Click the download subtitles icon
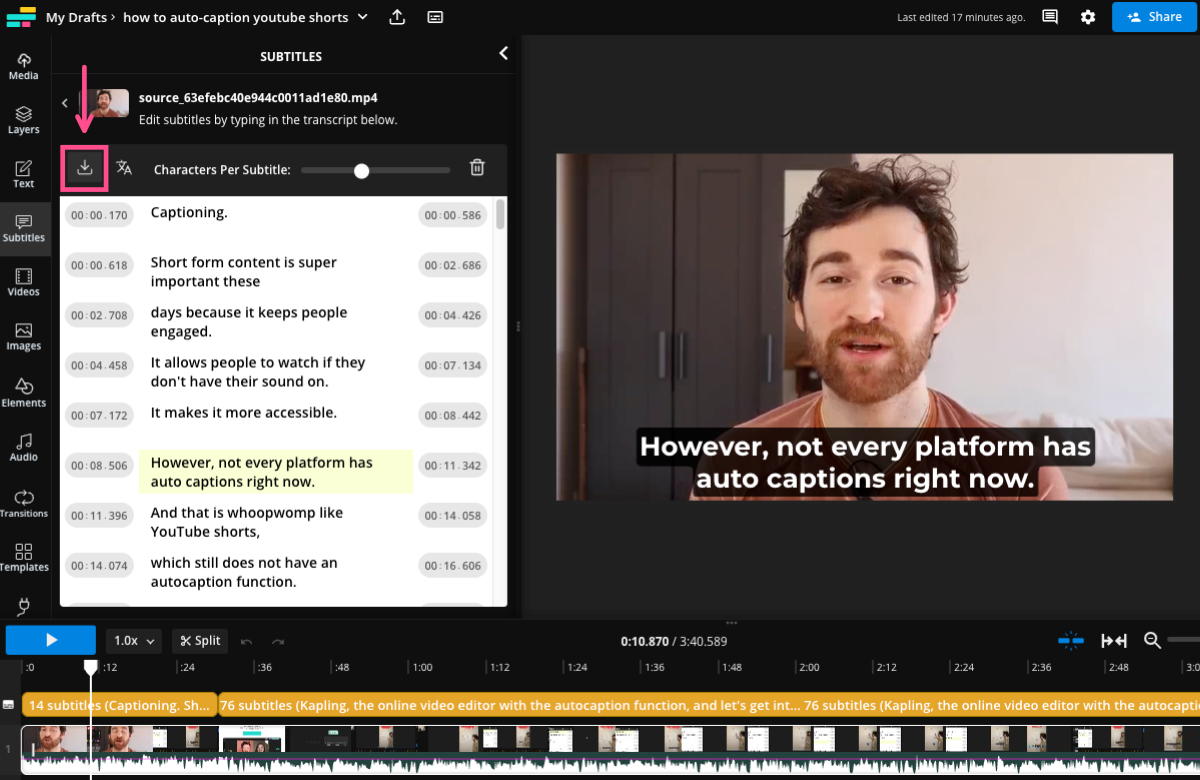1200x780 pixels. (x=85, y=168)
